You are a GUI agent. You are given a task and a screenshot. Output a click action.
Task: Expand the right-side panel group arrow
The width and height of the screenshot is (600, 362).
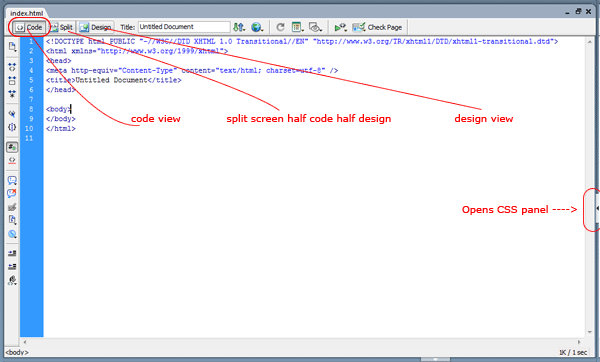(597, 209)
